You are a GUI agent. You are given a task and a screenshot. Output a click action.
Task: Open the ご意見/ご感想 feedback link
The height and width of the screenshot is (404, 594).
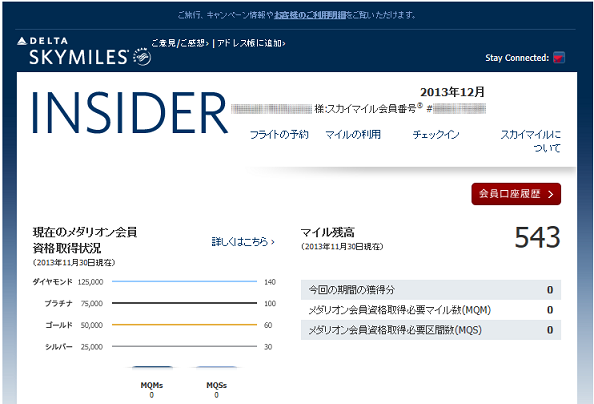coord(180,43)
